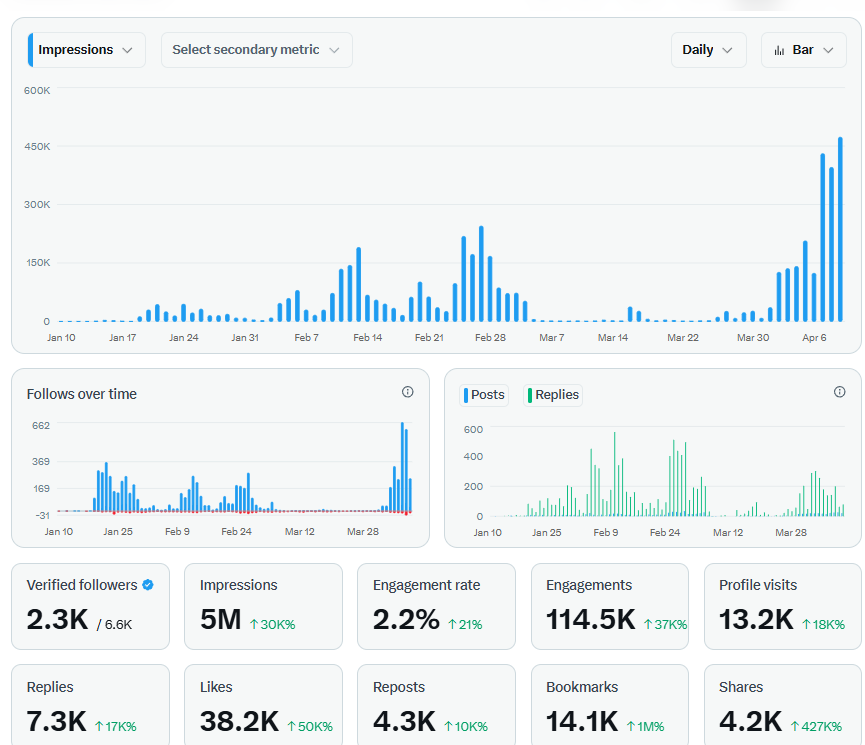Screen dimensions: 865x745
Task: Select the Reposts 4.3K card
Action: tap(436, 705)
